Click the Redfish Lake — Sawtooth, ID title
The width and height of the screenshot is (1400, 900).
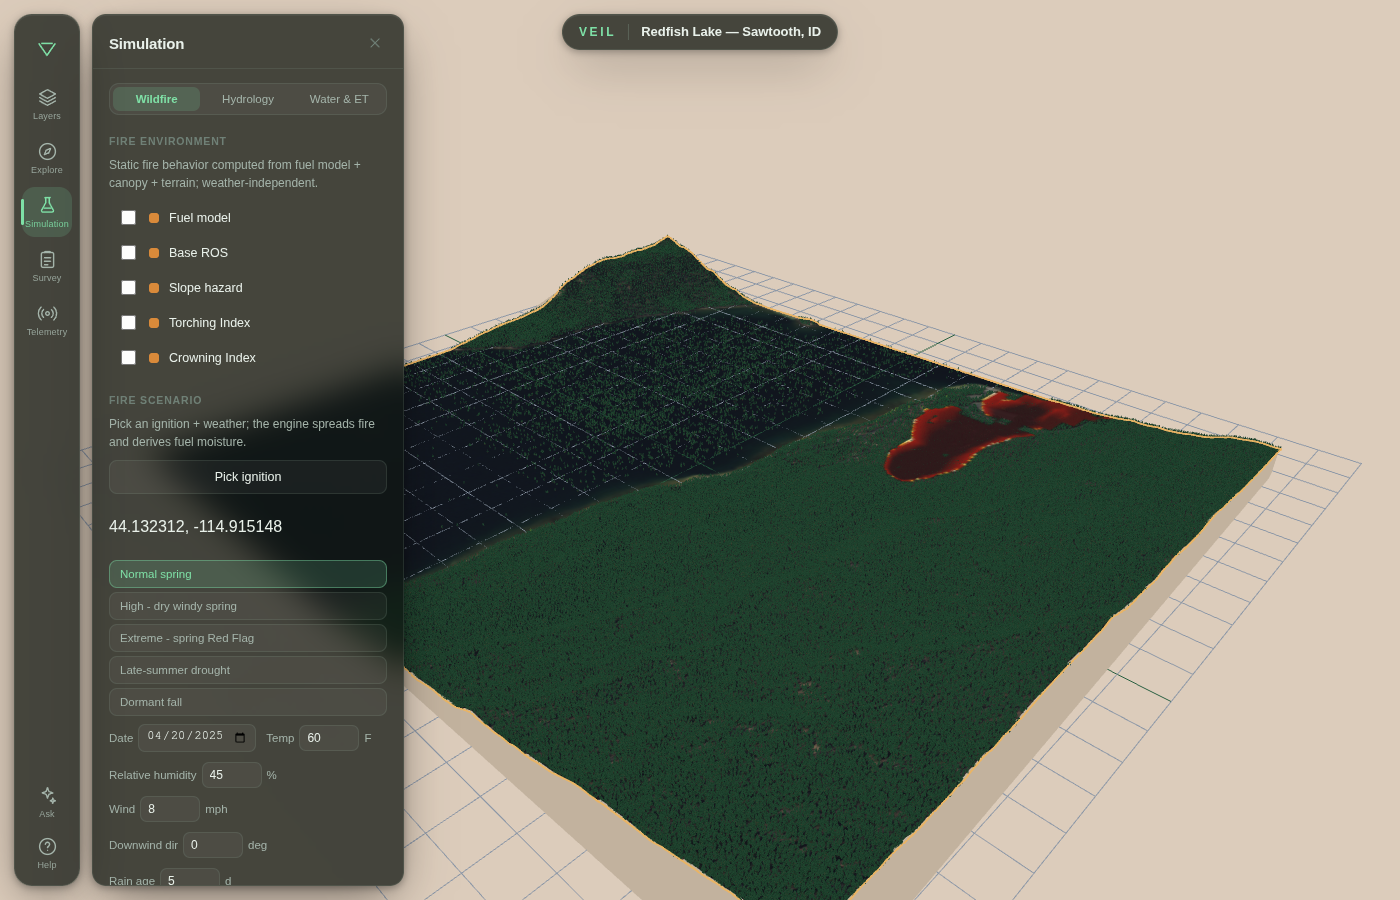coord(731,32)
